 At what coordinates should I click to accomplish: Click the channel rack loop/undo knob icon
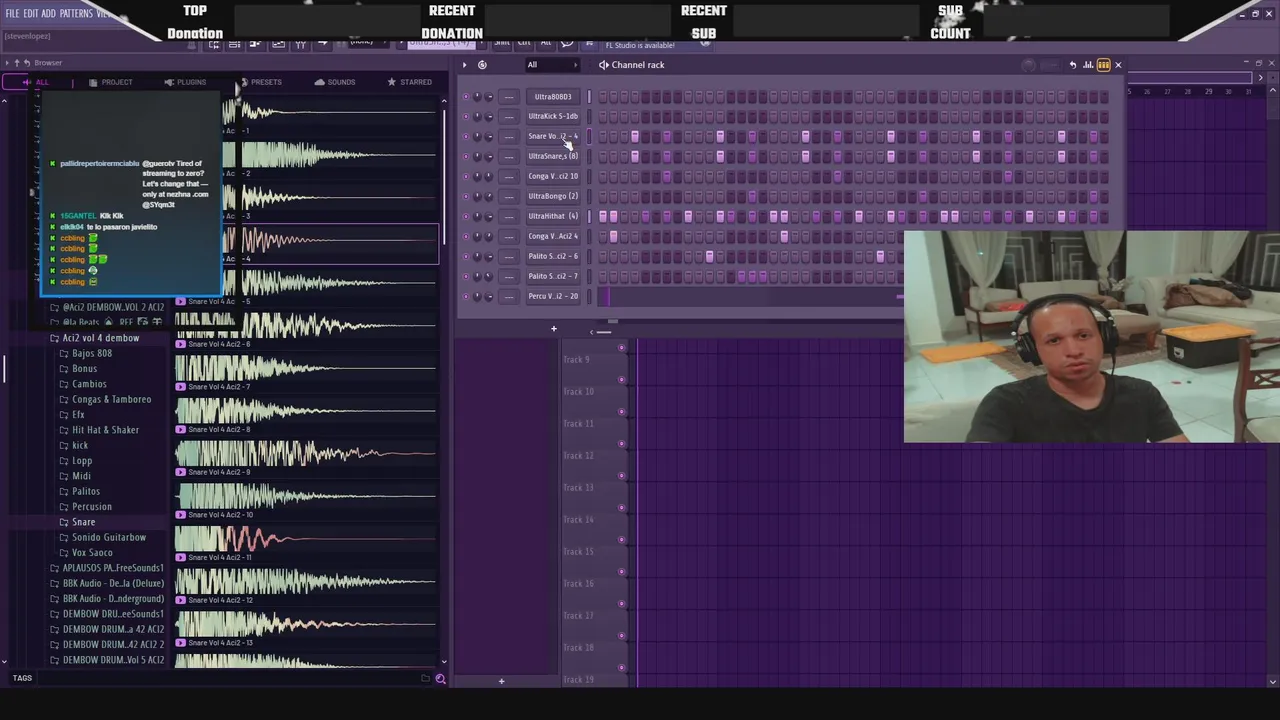[x=482, y=65]
